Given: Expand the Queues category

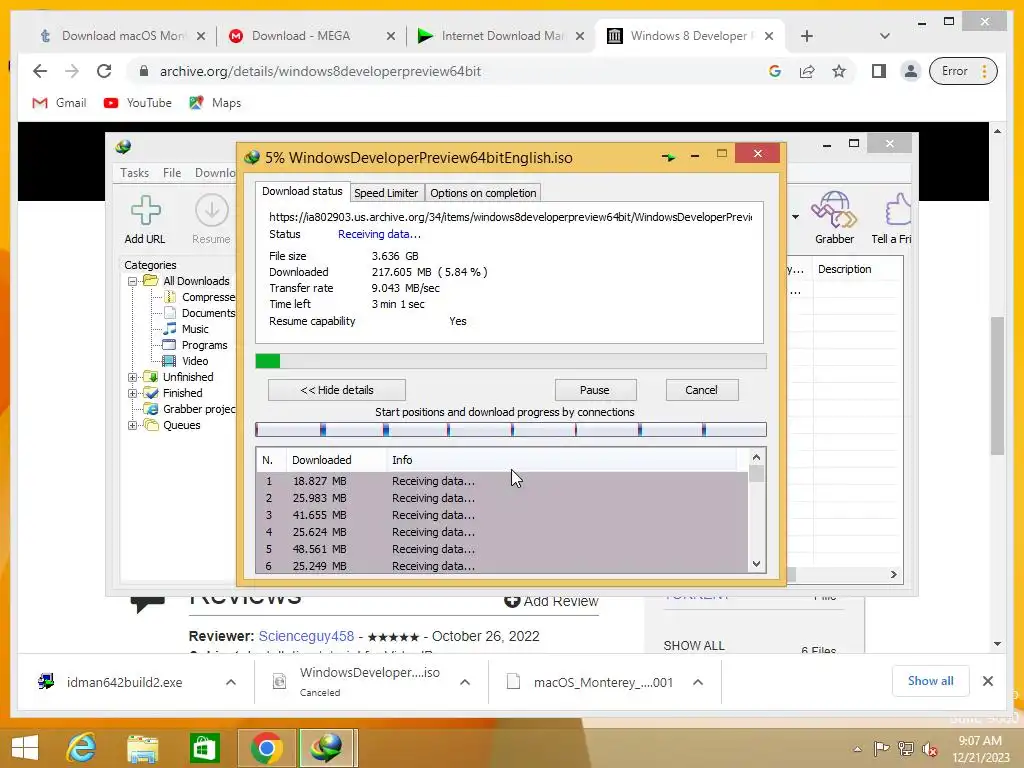Looking at the screenshot, I should tap(133, 425).
